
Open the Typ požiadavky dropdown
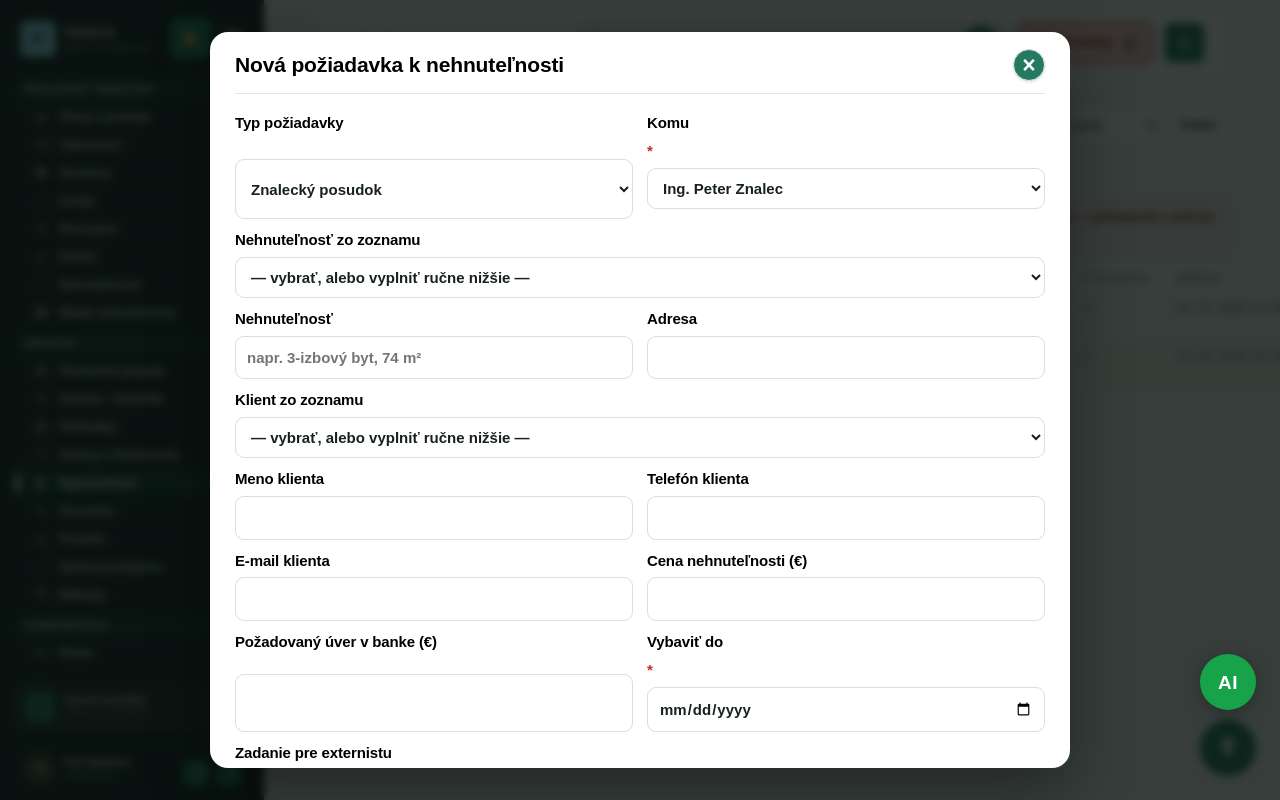(434, 189)
